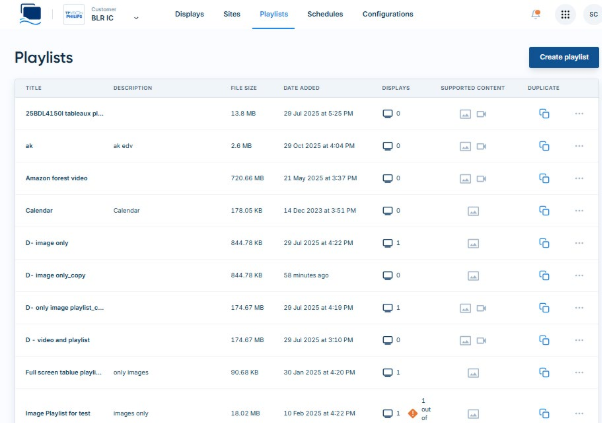Open the three-dot menu for D- image only_copy
This screenshot has width=602, height=424.
[579, 275]
